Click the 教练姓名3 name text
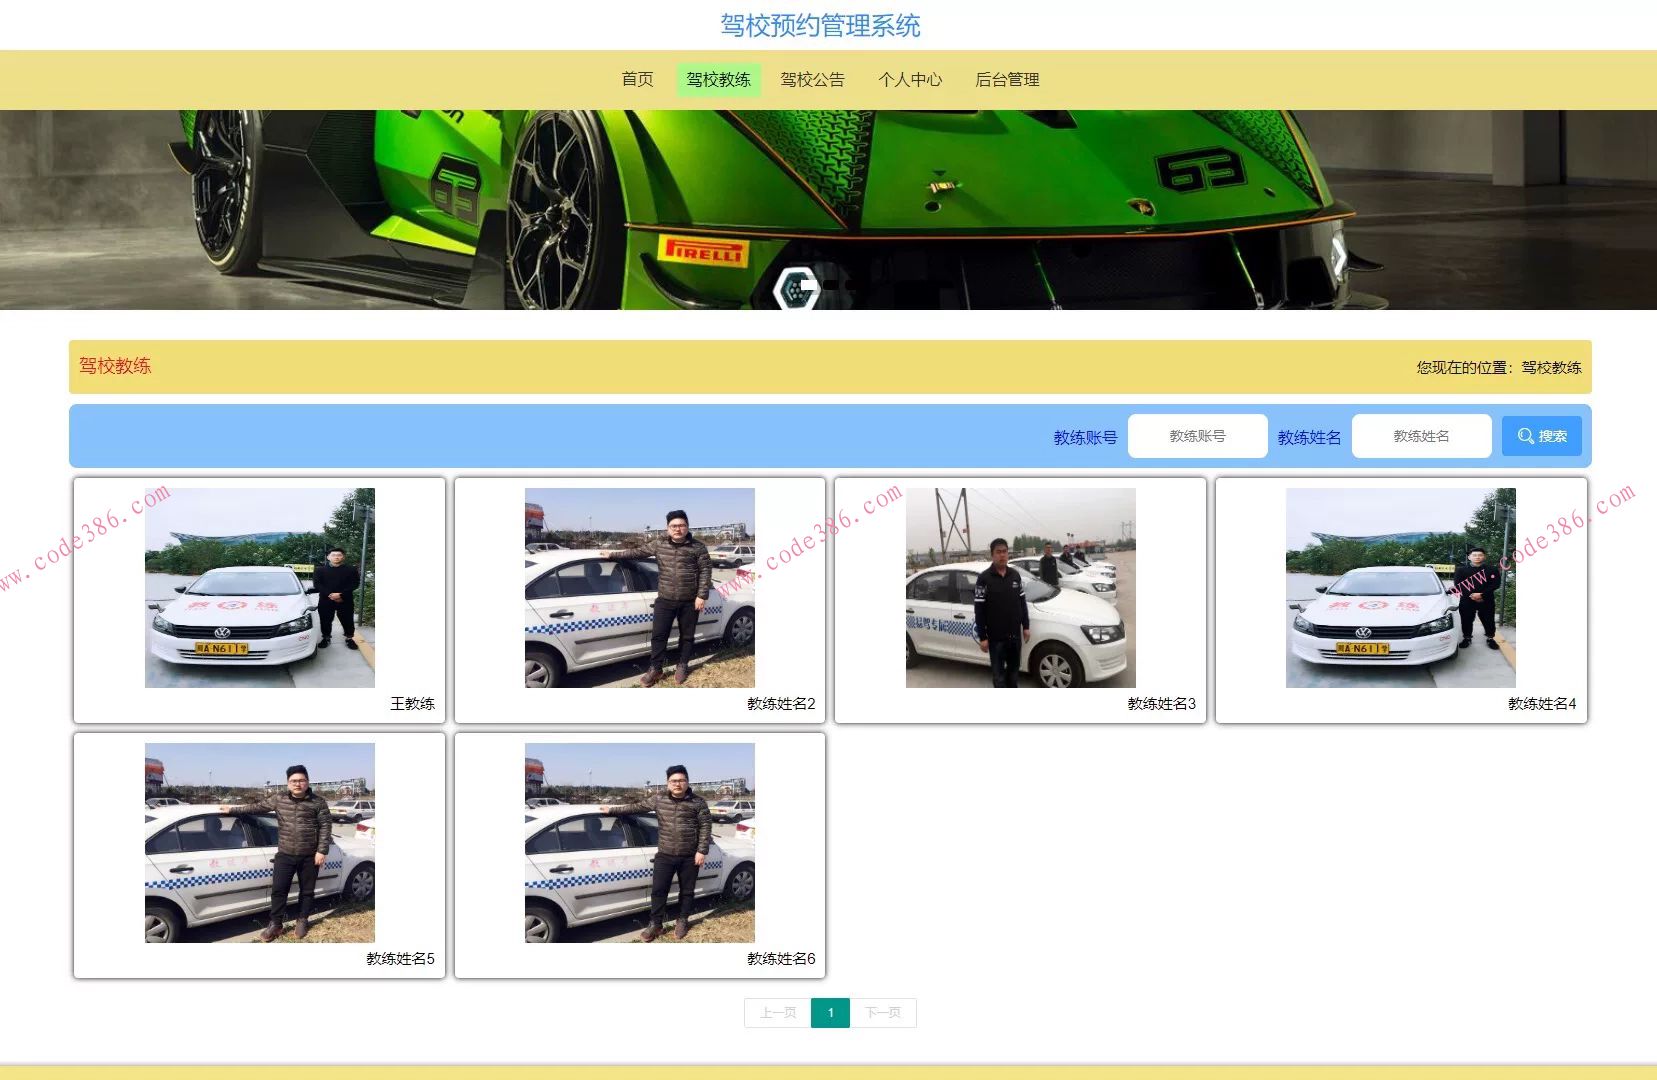Screen dimensions: 1657x1080 click(1162, 704)
